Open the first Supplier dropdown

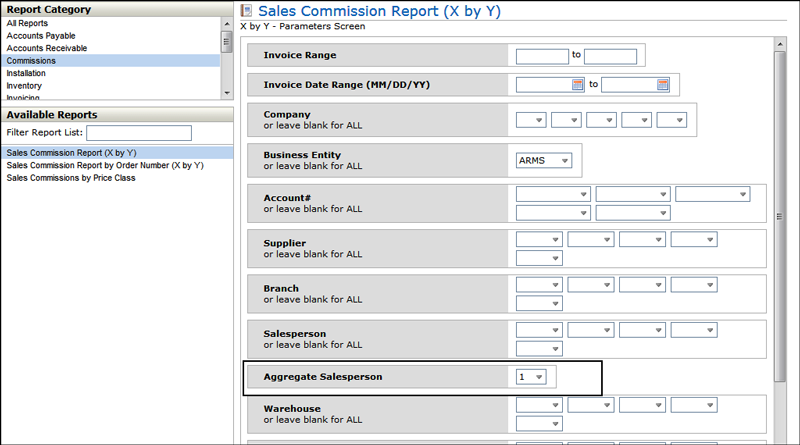point(539,240)
